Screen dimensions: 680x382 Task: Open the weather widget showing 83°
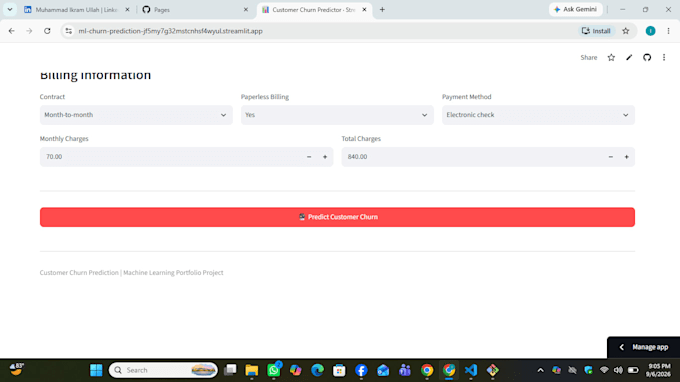coord(17,369)
